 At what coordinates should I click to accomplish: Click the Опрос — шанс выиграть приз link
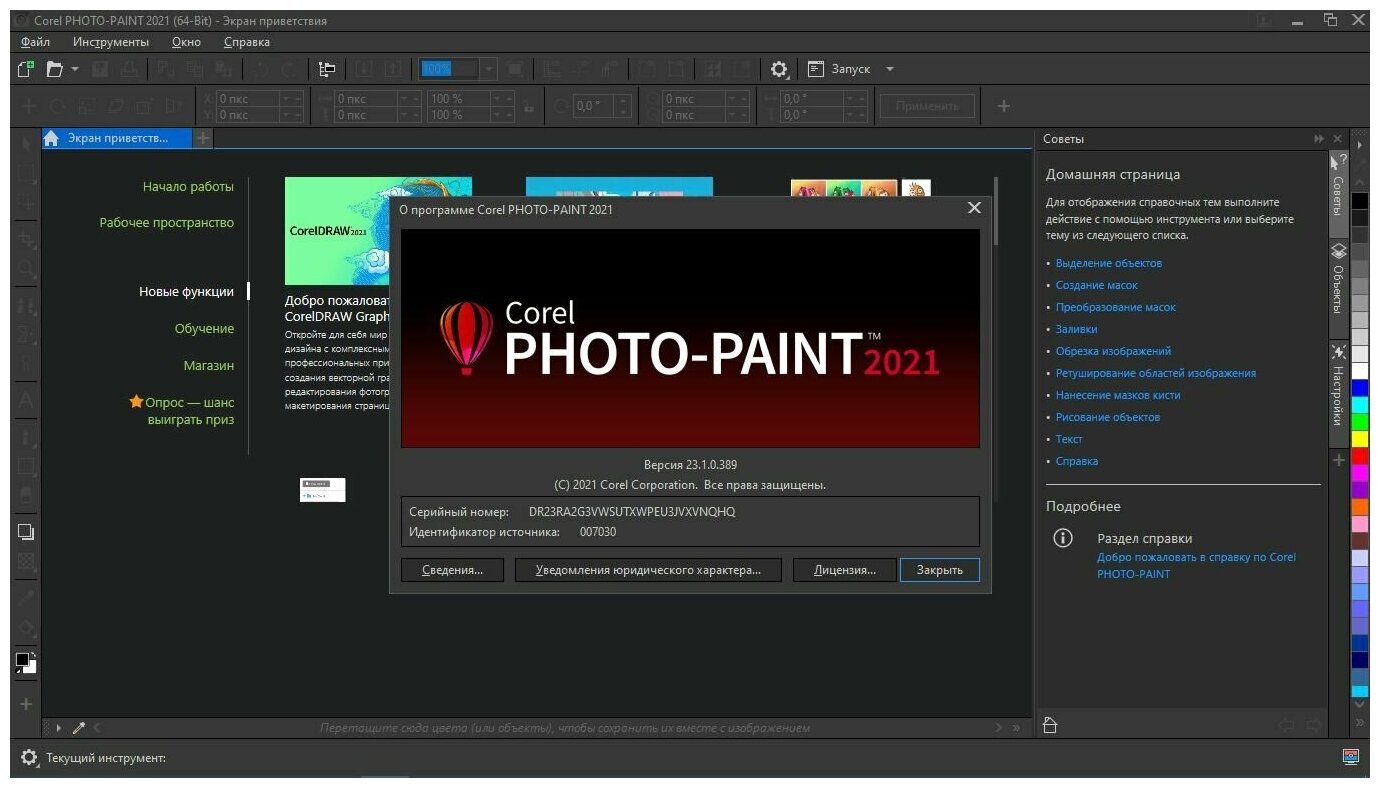tap(182, 411)
